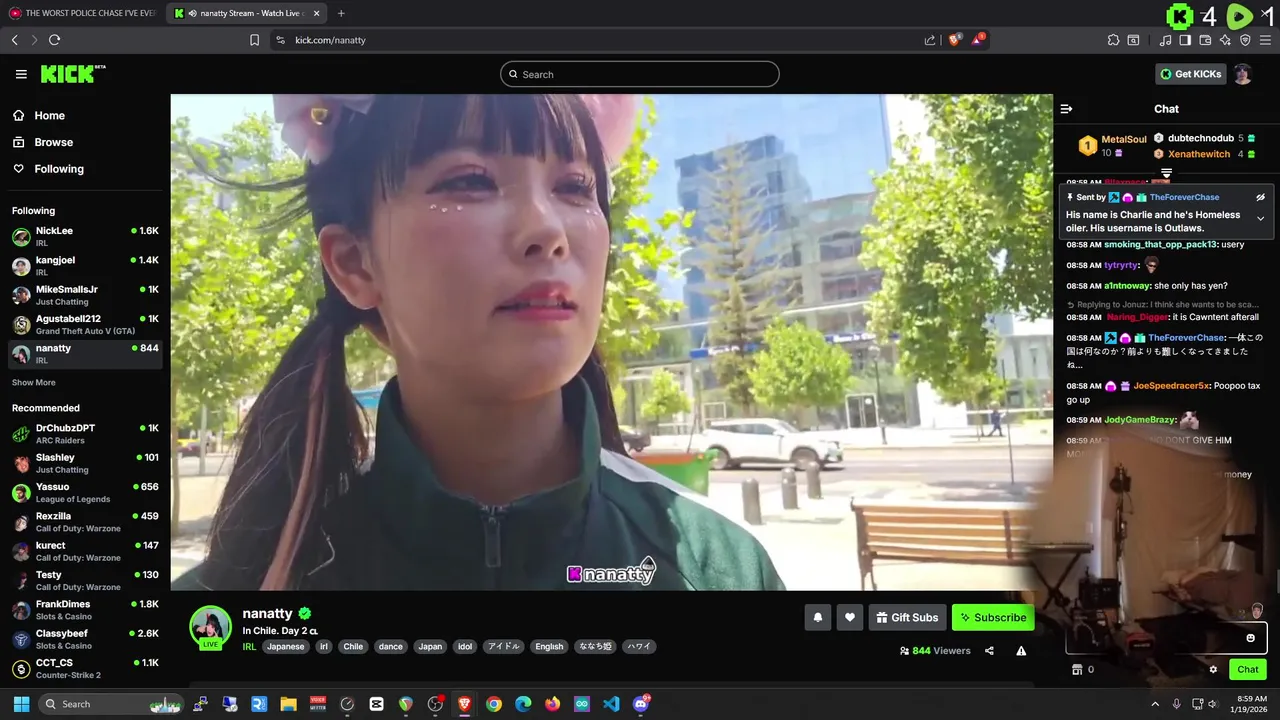
Task: Open CCT_CS recommended channel
Action: coord(85,669)
